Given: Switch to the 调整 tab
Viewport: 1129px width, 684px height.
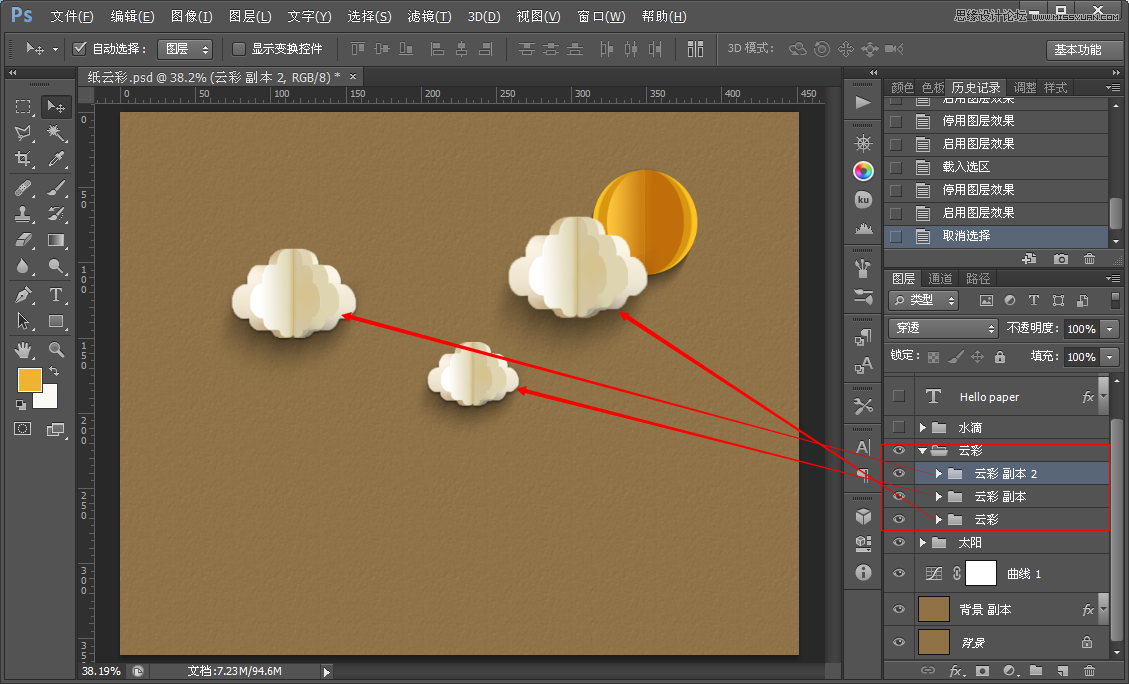Looking at the screenshot, I should click(1025, 88).
